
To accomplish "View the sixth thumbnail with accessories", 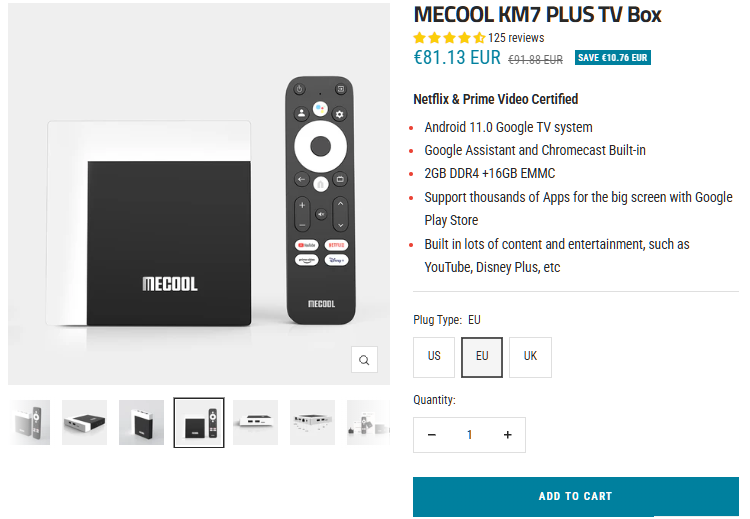I will tap(312, 423).
